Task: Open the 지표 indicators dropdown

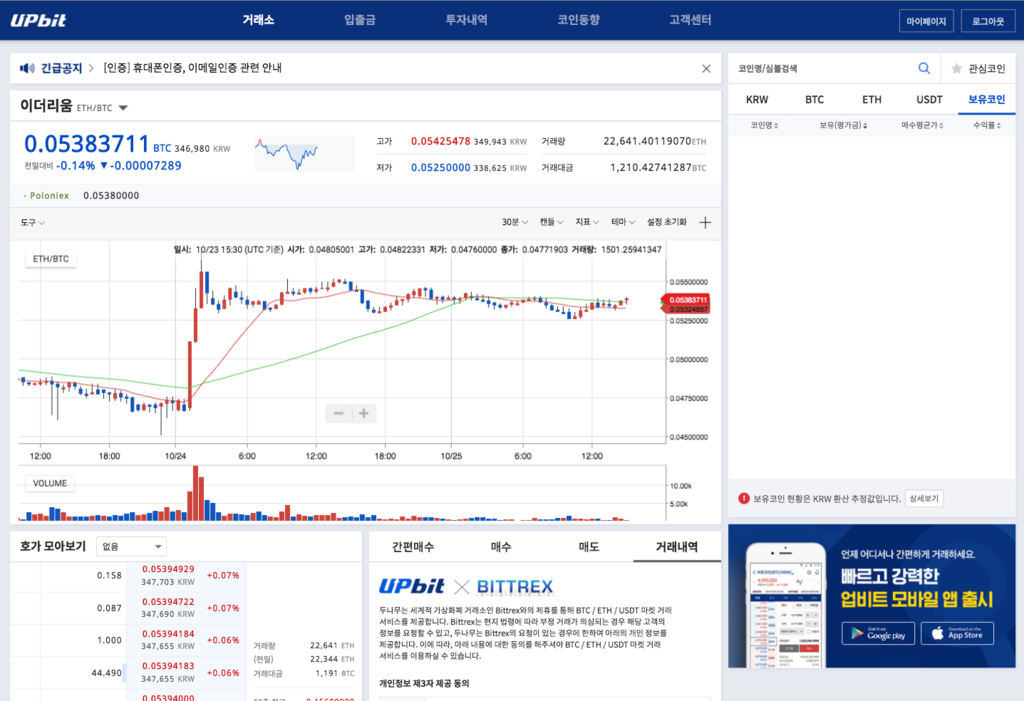Action: (586, 222)
